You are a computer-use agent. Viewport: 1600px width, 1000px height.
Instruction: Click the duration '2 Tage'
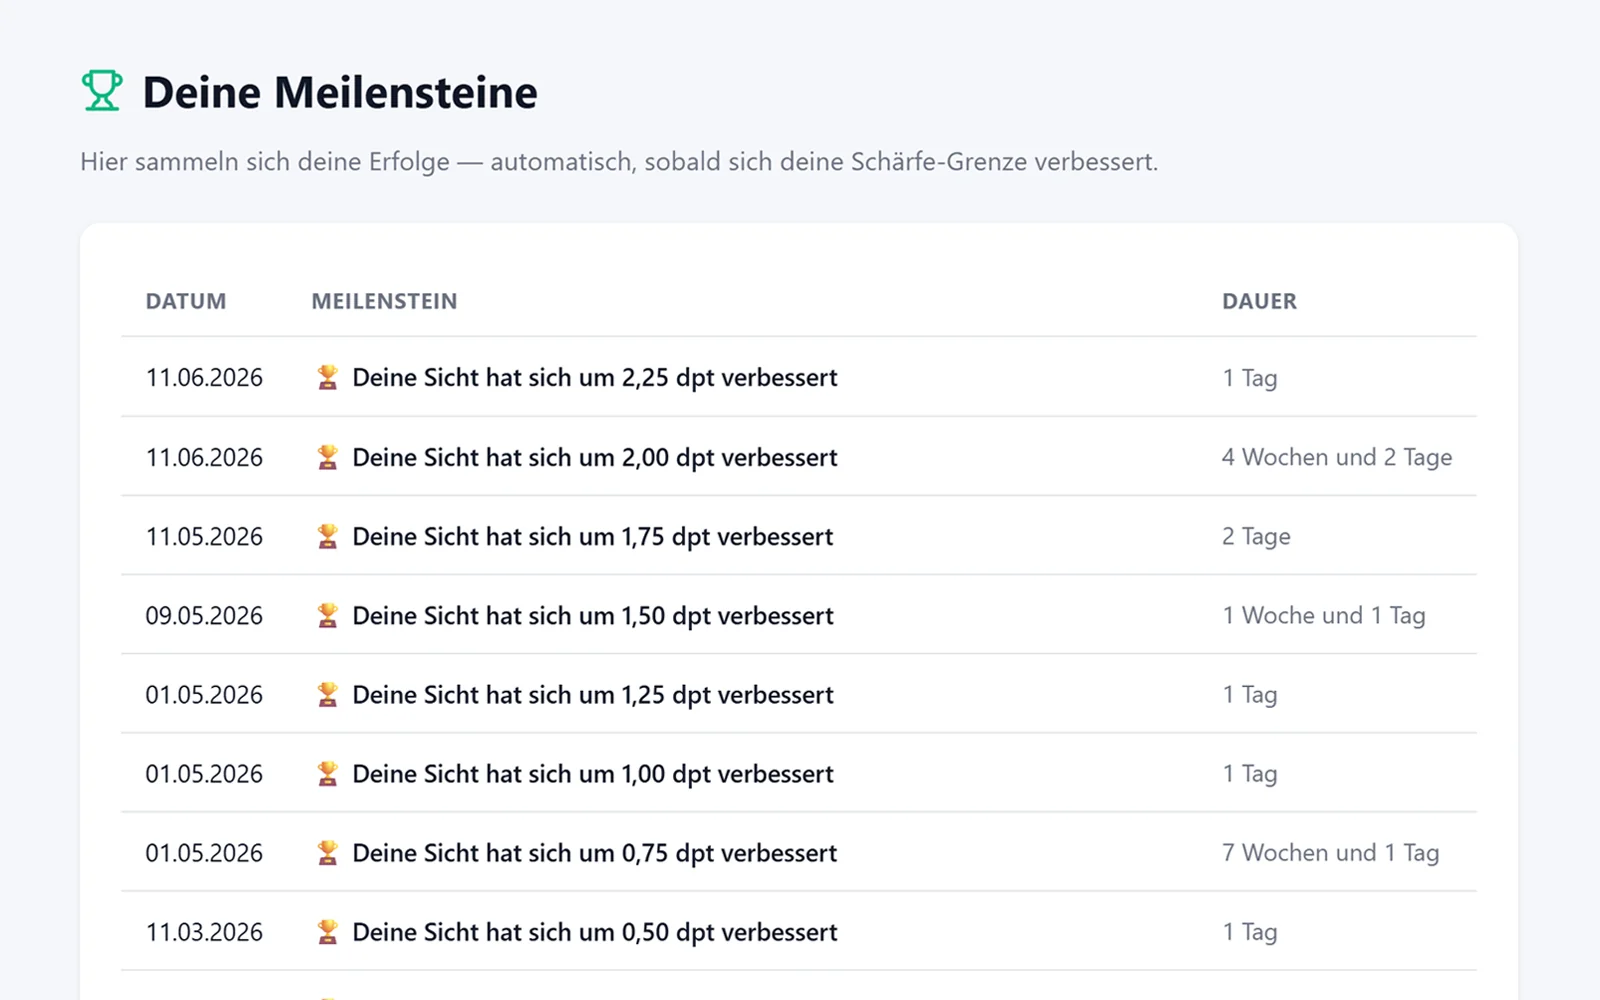coord(1256,537)
